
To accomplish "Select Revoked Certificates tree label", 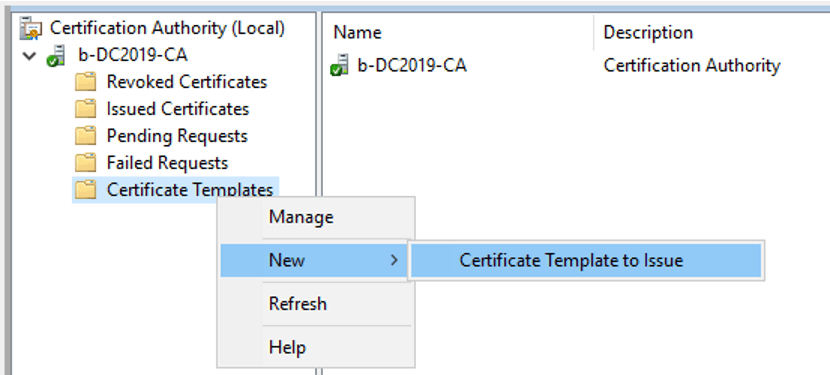I will [187, 82].
